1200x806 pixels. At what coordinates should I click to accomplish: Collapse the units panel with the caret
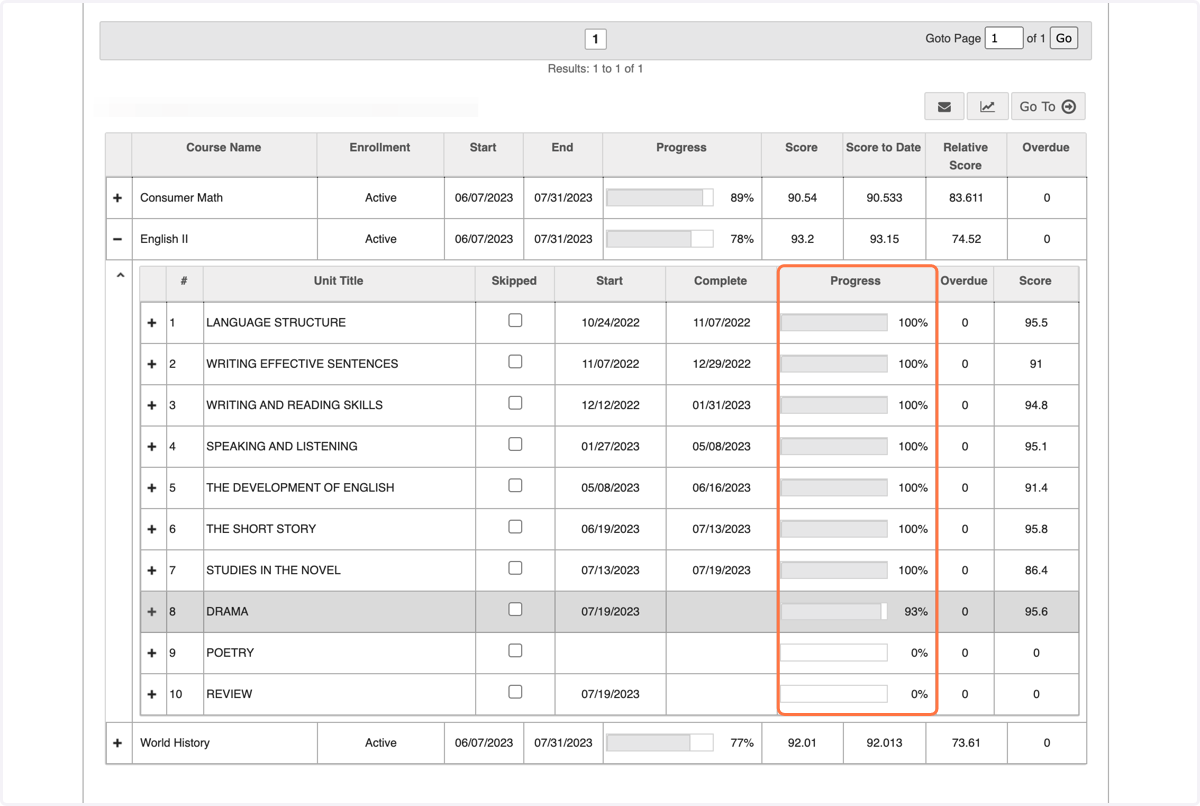120,275
